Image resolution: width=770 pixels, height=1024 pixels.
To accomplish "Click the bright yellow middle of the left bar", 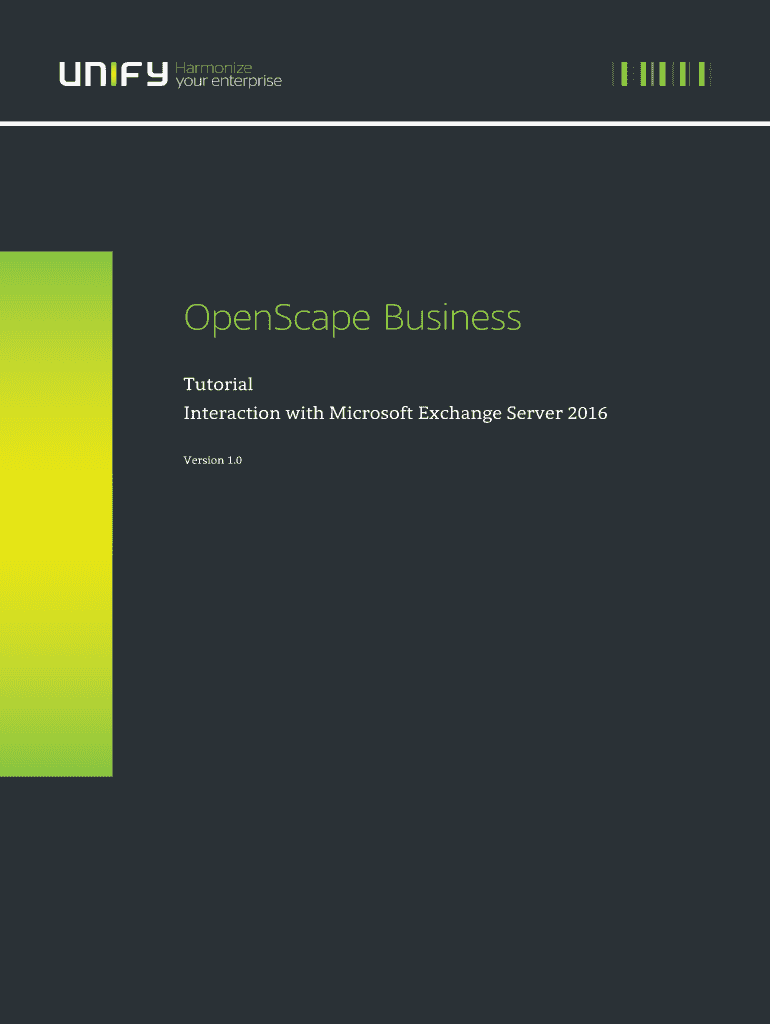I will (56, 520).
